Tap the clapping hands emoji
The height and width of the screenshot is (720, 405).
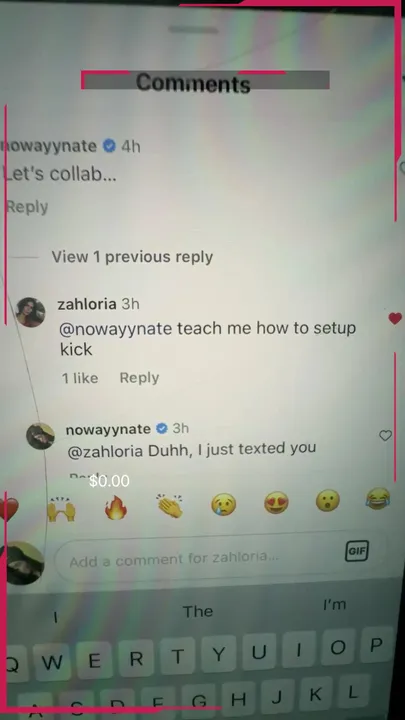(x=169, y=506)
